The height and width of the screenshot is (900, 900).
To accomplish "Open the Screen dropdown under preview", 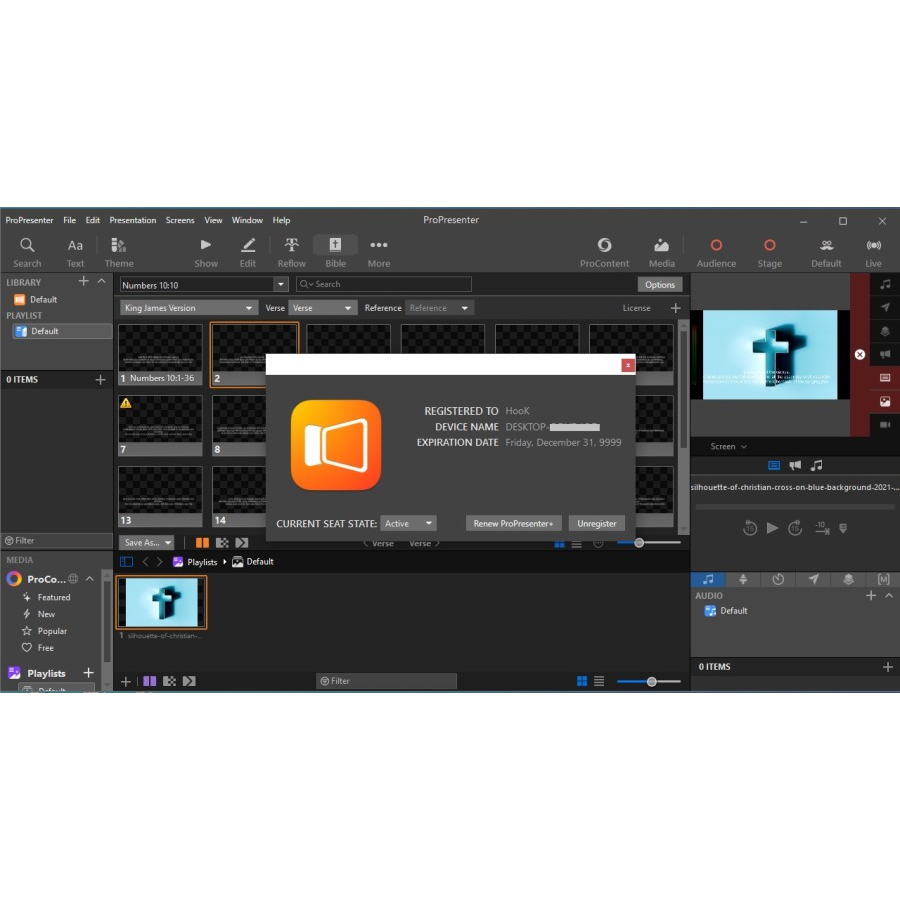I will click(x=728, y=446).
